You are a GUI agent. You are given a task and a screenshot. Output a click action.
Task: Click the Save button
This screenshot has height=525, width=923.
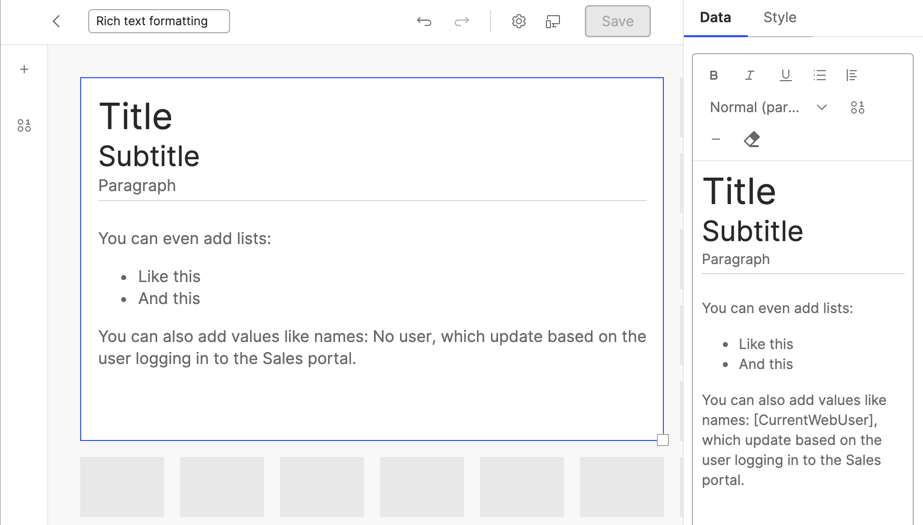click(617, 21)
